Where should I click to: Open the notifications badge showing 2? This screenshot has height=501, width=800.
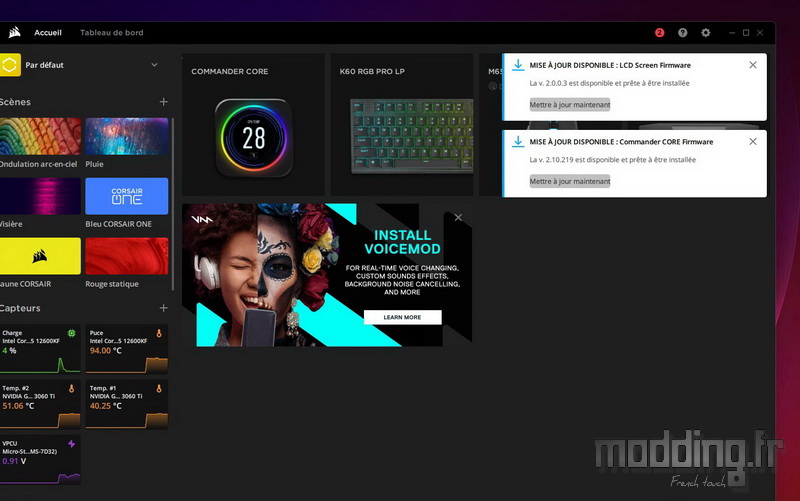[659, 33]
